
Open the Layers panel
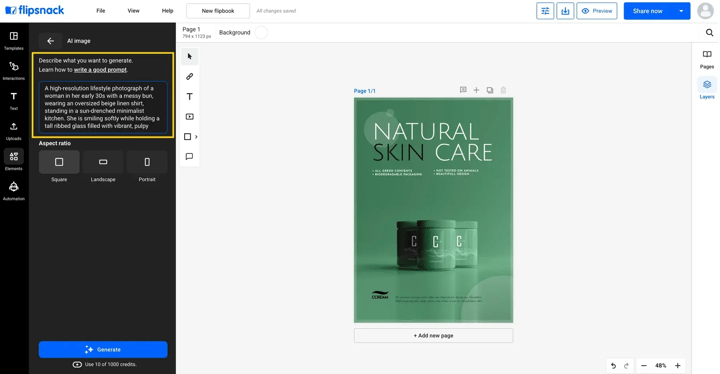(x=707, y=89)
